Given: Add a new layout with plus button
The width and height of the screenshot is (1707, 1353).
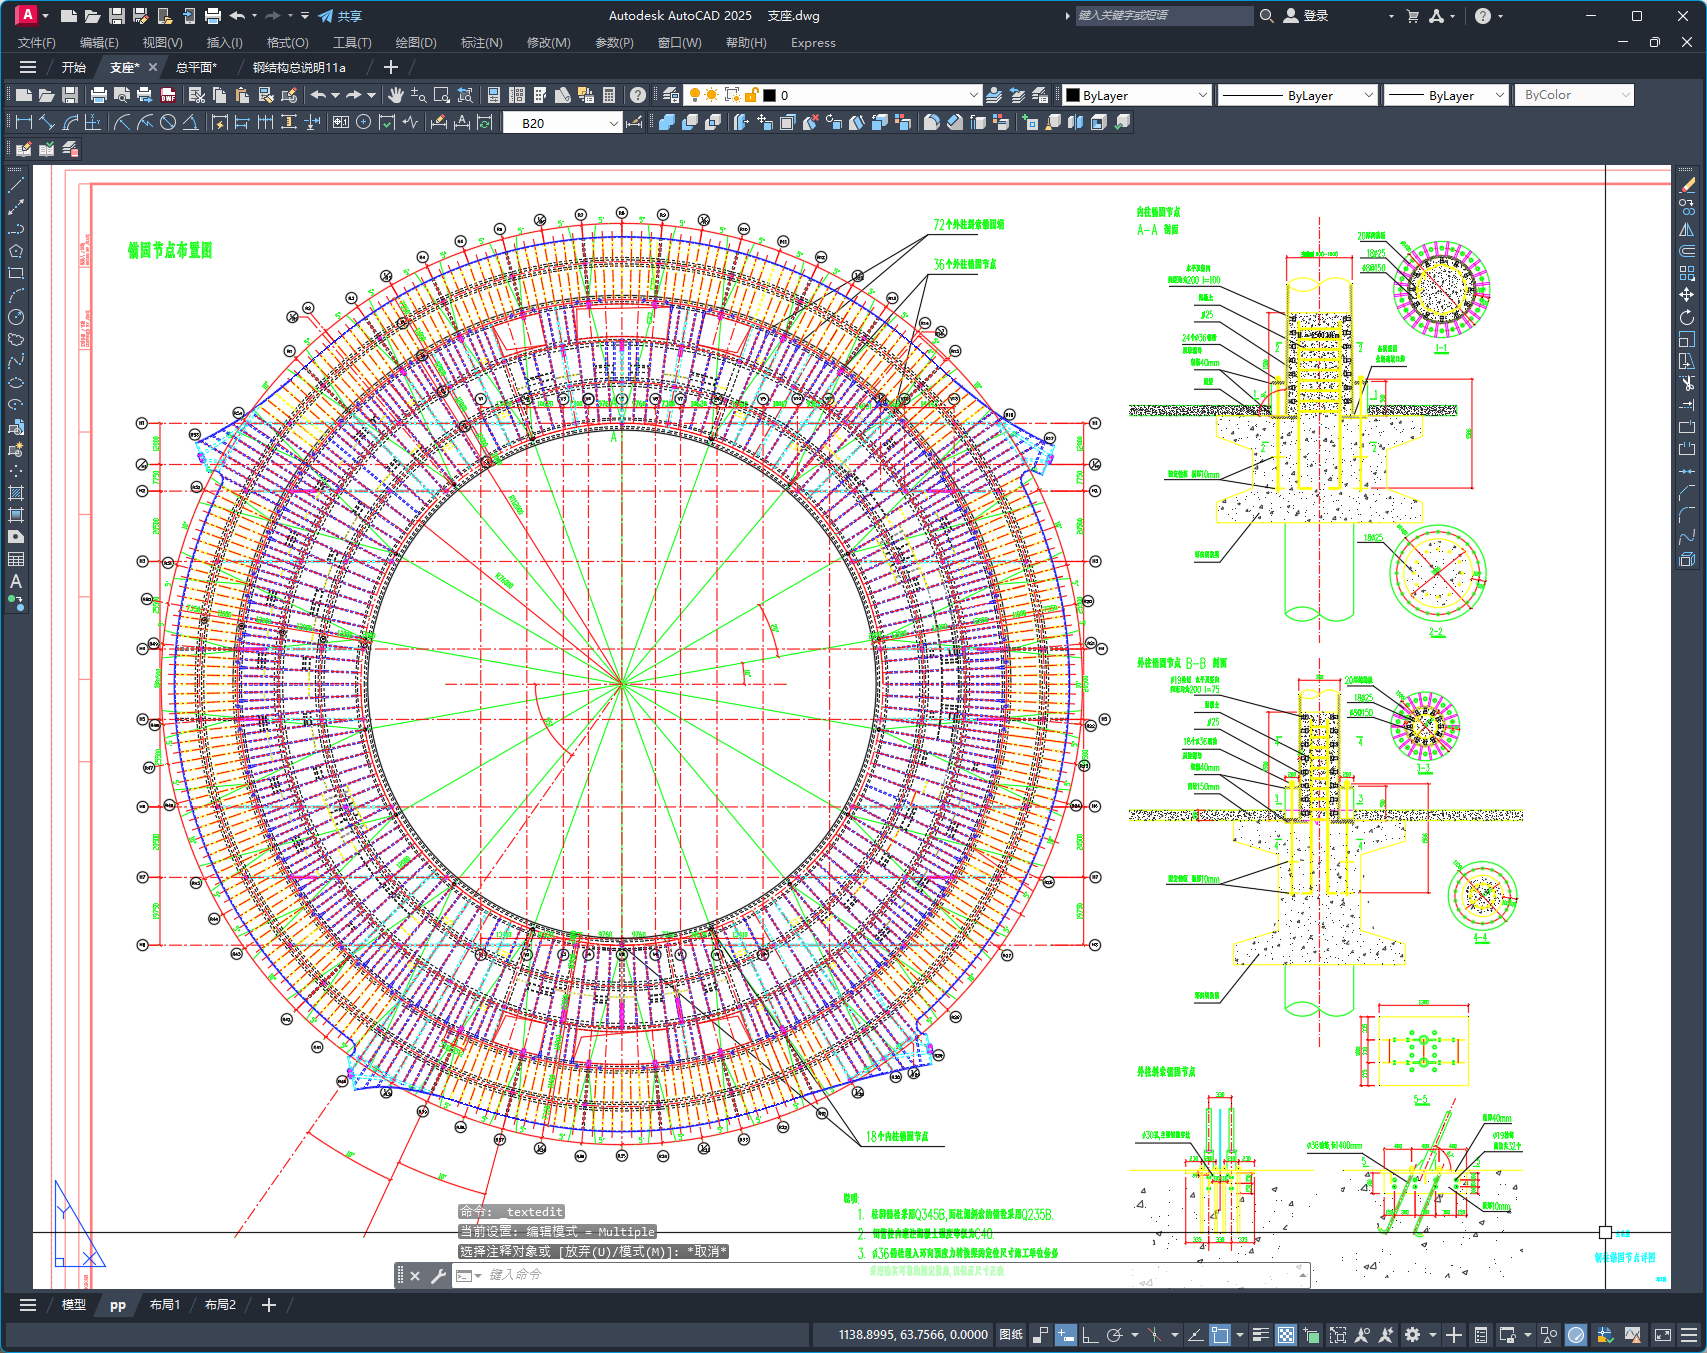Looking at the screenshot, I should (x=269, y=1305).
